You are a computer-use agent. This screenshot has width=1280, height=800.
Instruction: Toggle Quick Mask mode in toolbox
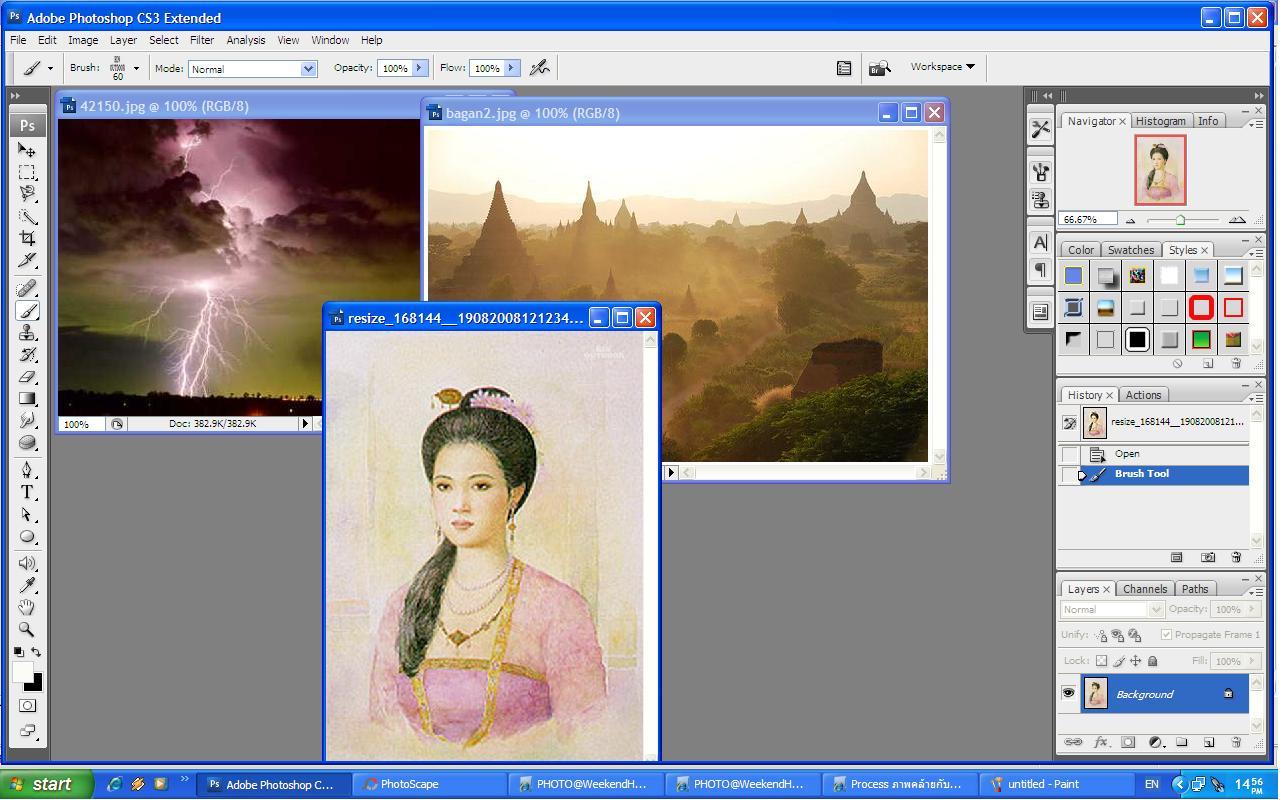(x=27, y=706)
